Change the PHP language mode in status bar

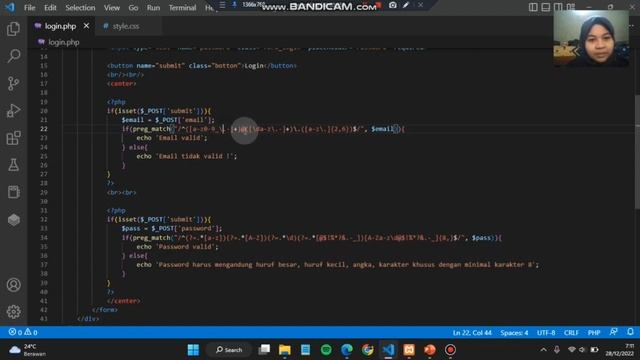594,333
